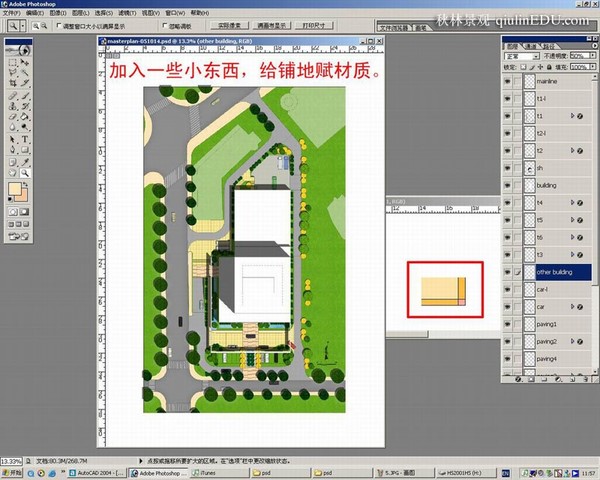Screen dimensions: 600x480
Task: Select the Magic Wand tool
Action: tap(24, 72)
